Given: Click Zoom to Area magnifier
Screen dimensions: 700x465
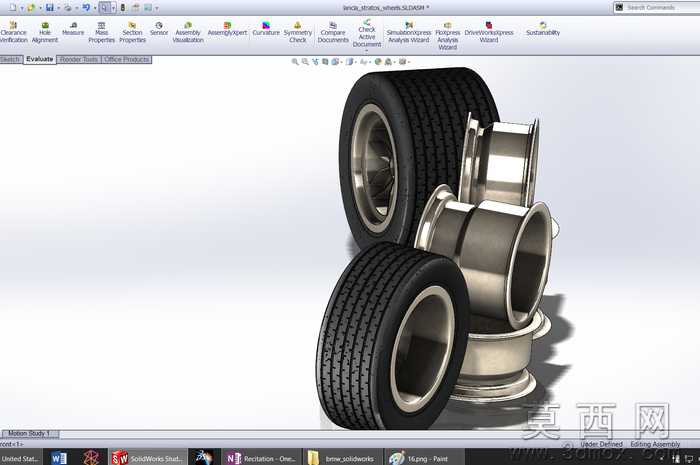Looking at the screenshot, I should 305,62.
